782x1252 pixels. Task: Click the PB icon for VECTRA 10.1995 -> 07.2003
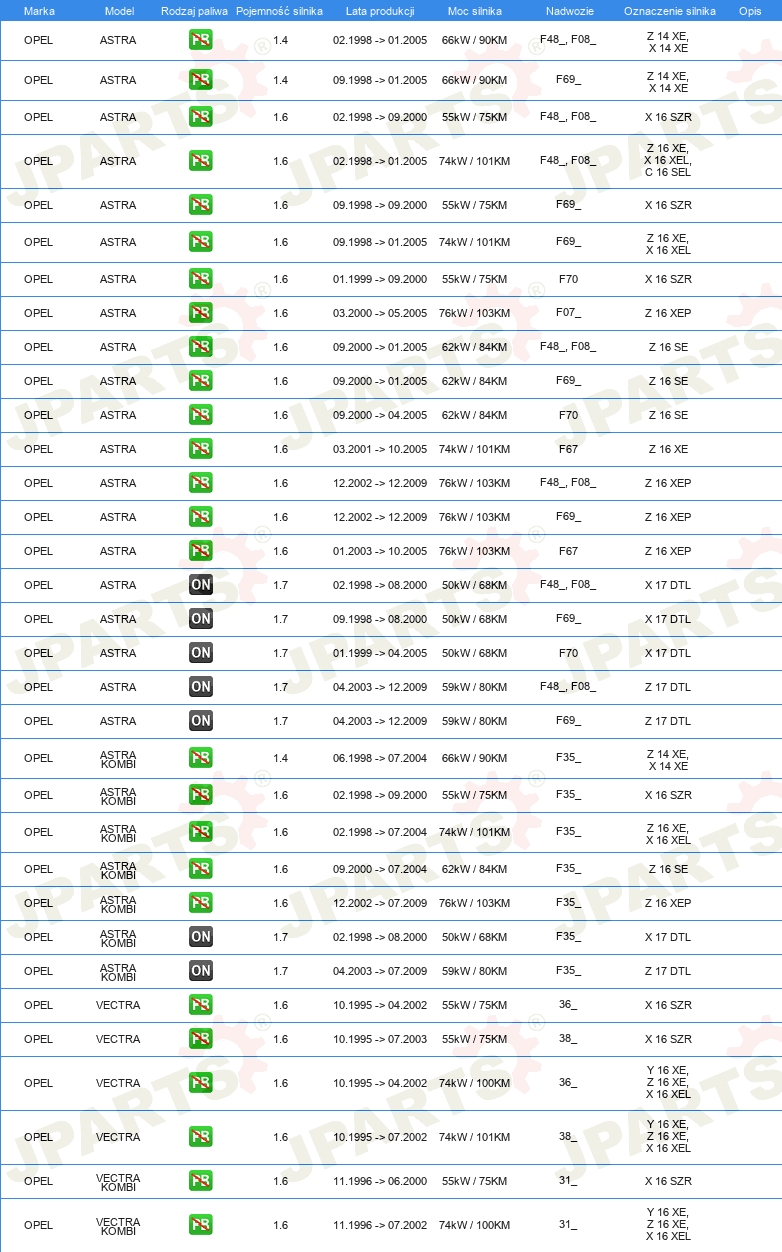coord(201,1040)
